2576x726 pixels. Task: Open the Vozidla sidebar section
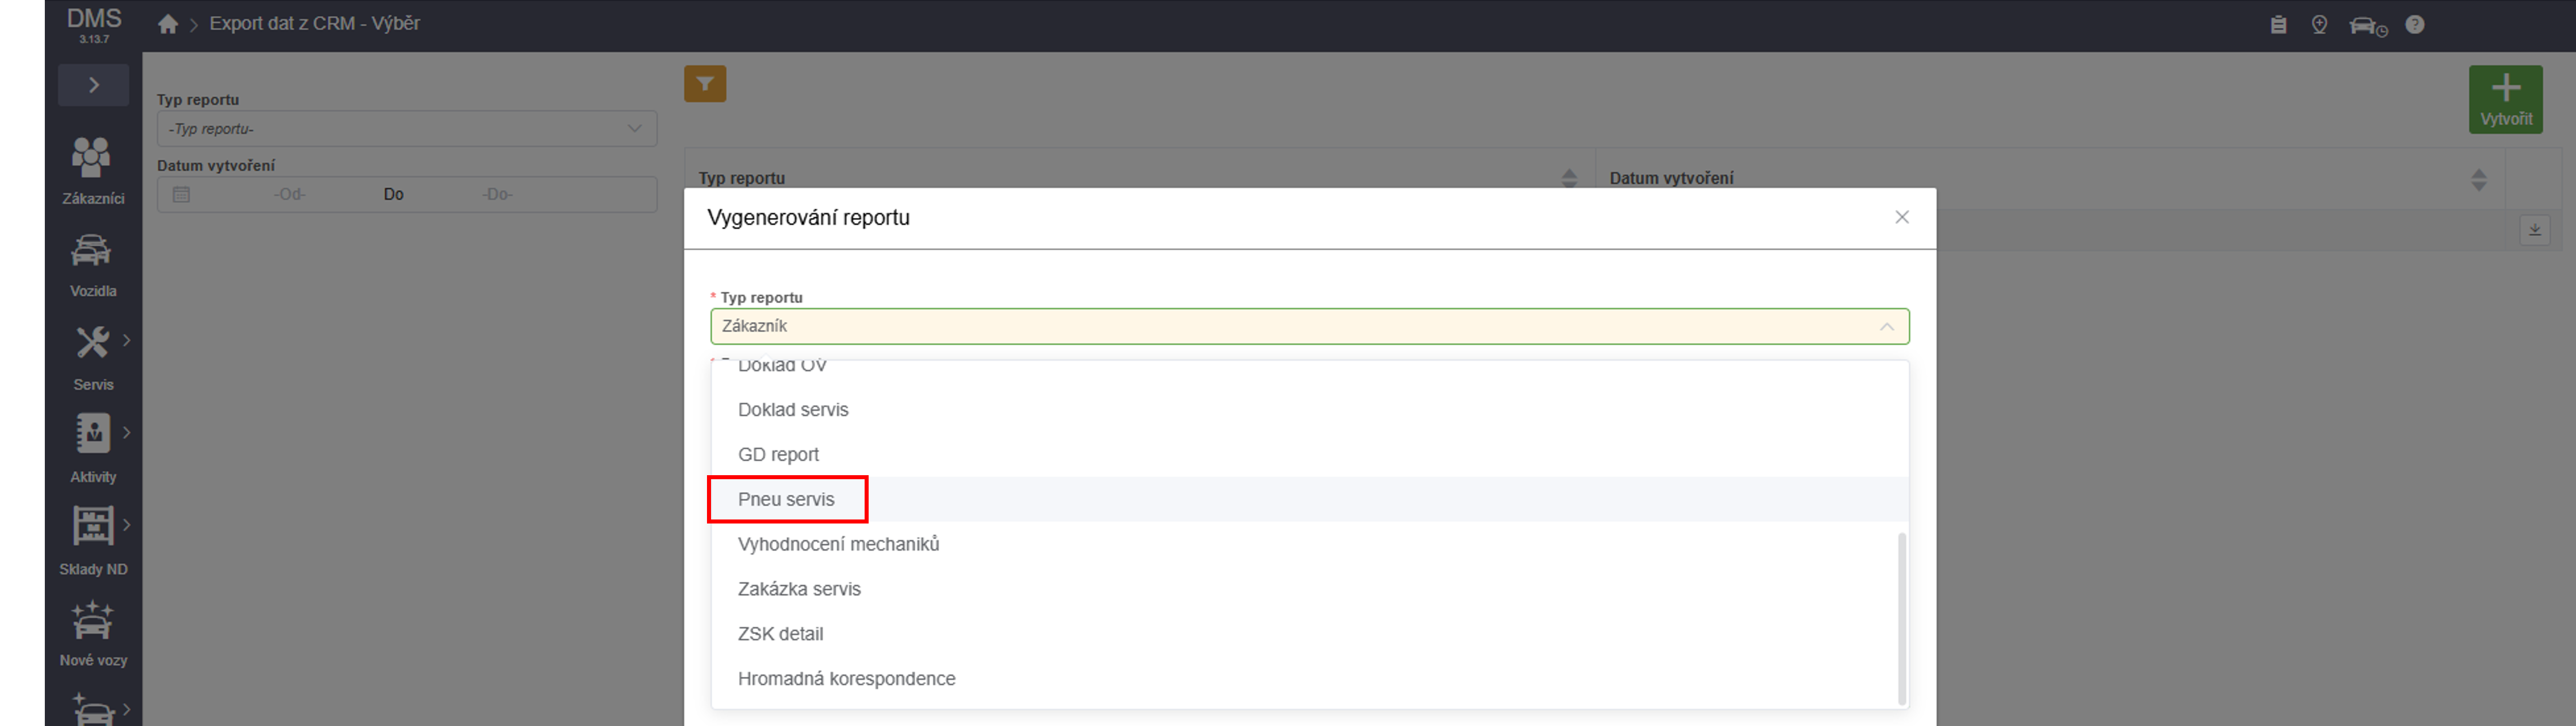[92, 263]
